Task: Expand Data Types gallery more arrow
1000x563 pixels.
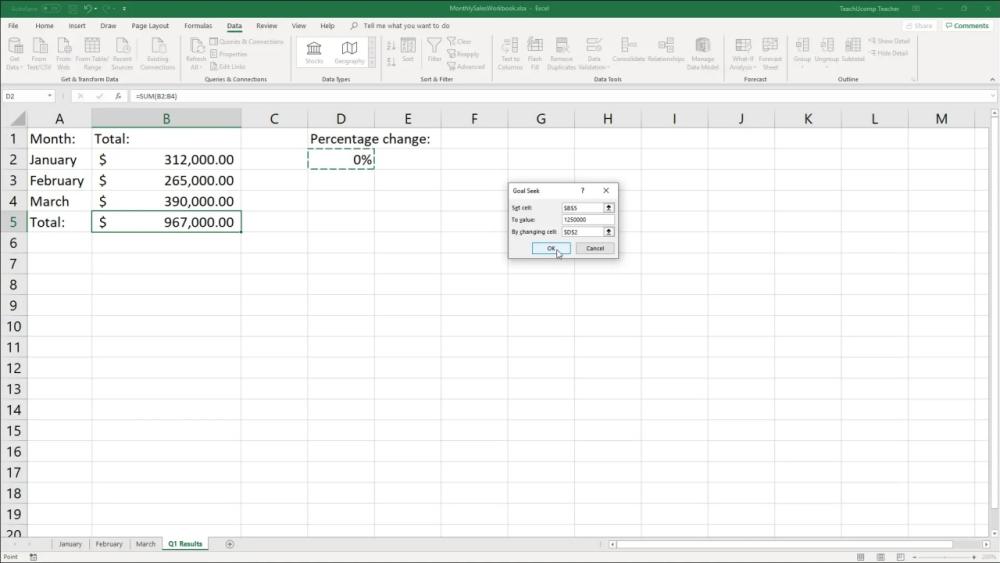Action: coord(372,62)
